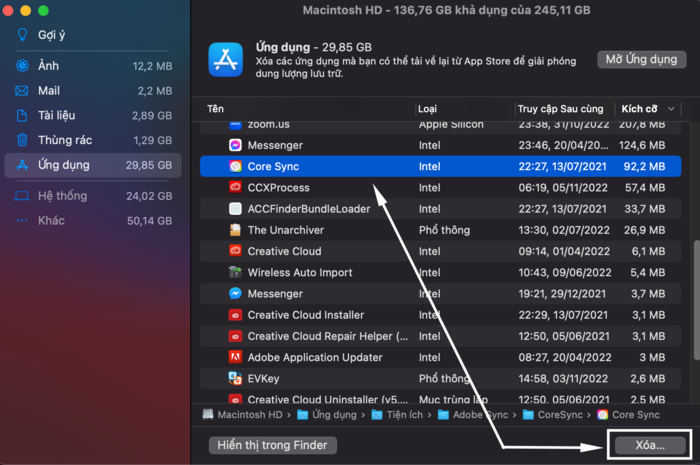700x465 pixels.
Task: Click the large App Store icon in header
Action: click(226, 60)
